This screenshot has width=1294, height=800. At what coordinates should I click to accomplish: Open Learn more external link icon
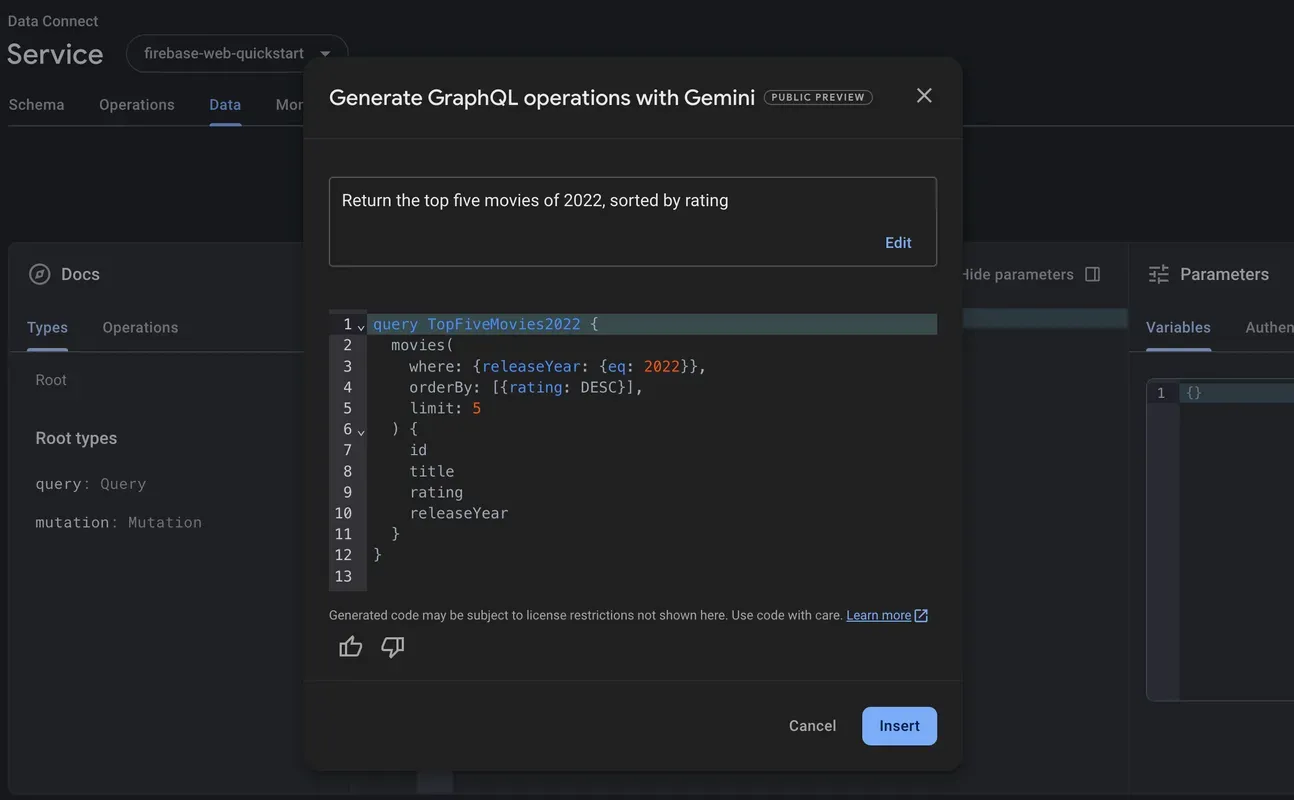921,615
